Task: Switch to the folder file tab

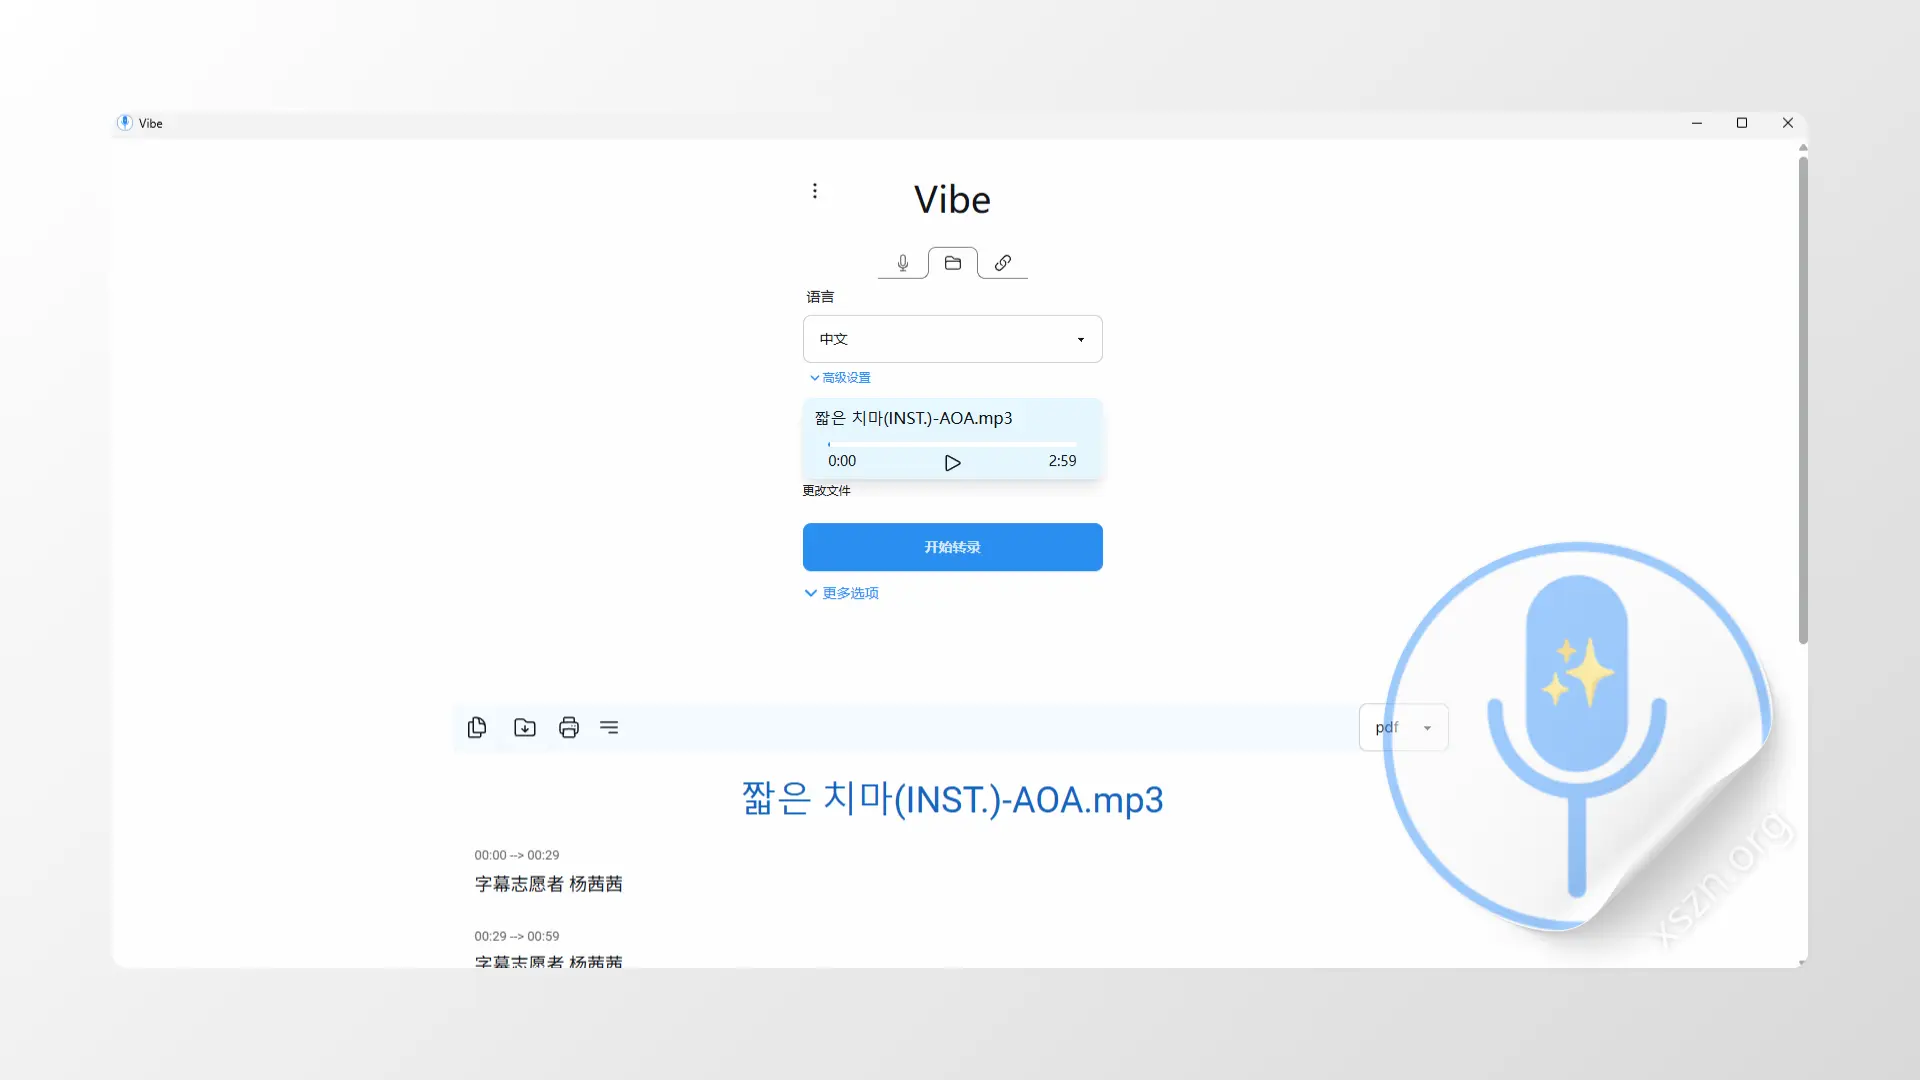Action: click(953, 263)
